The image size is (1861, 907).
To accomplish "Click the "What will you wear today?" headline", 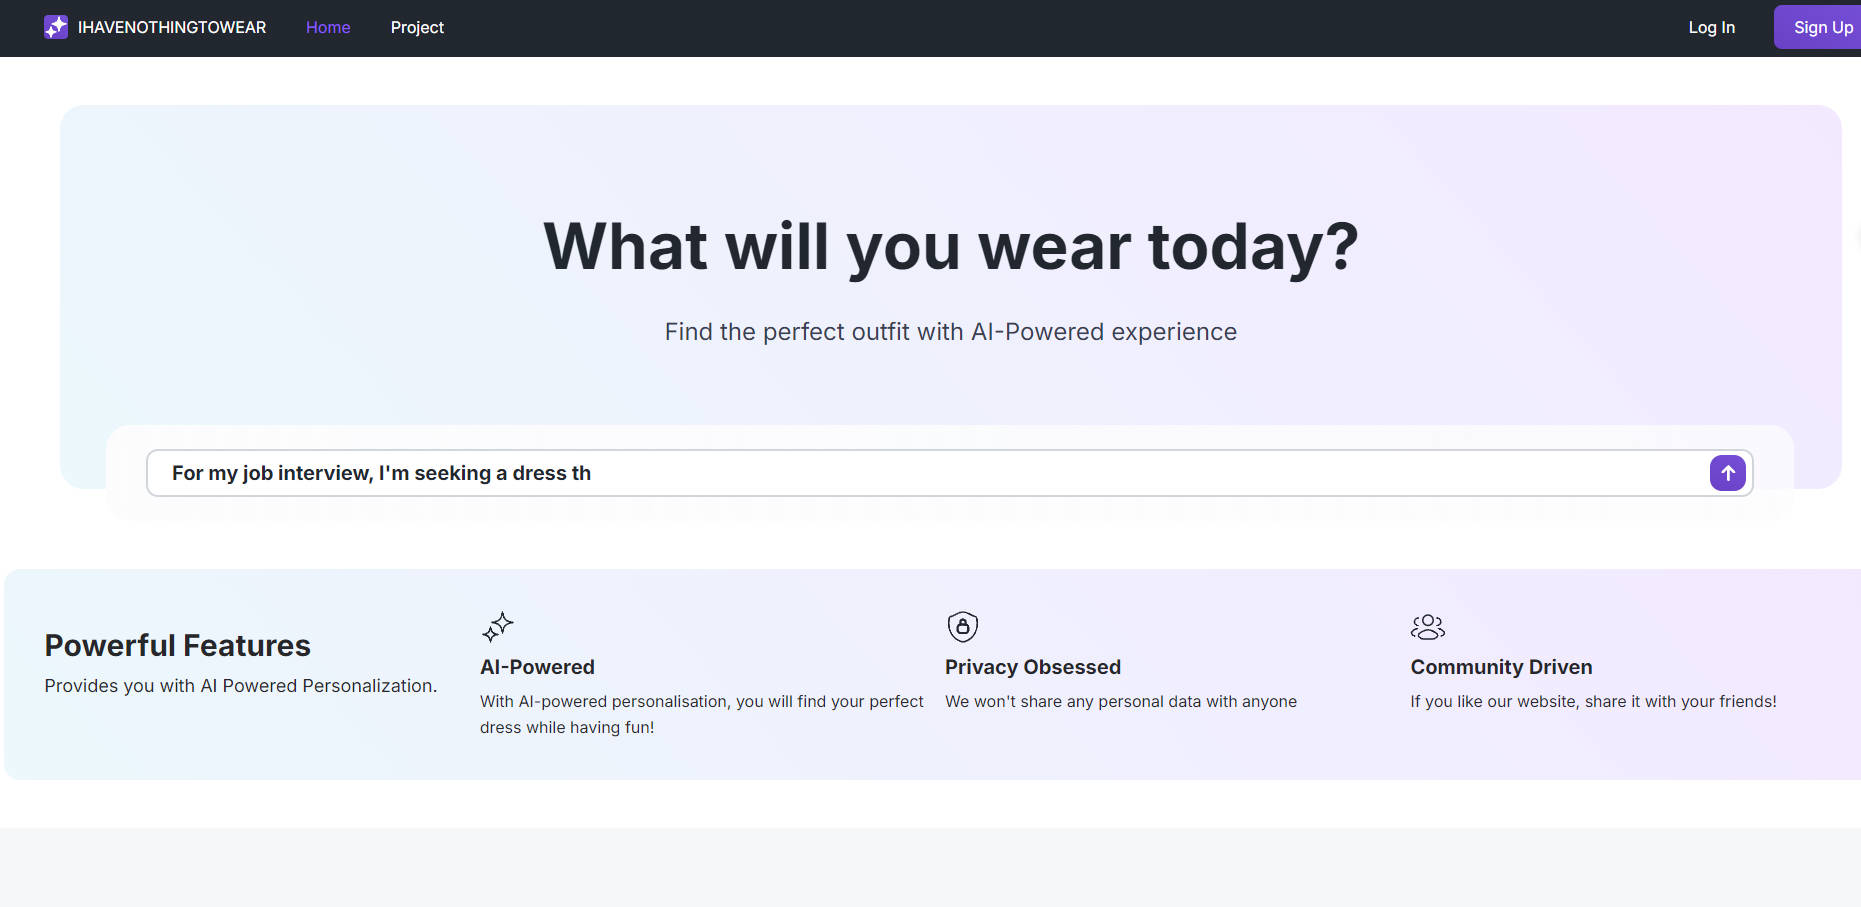I will coord(950,247).
